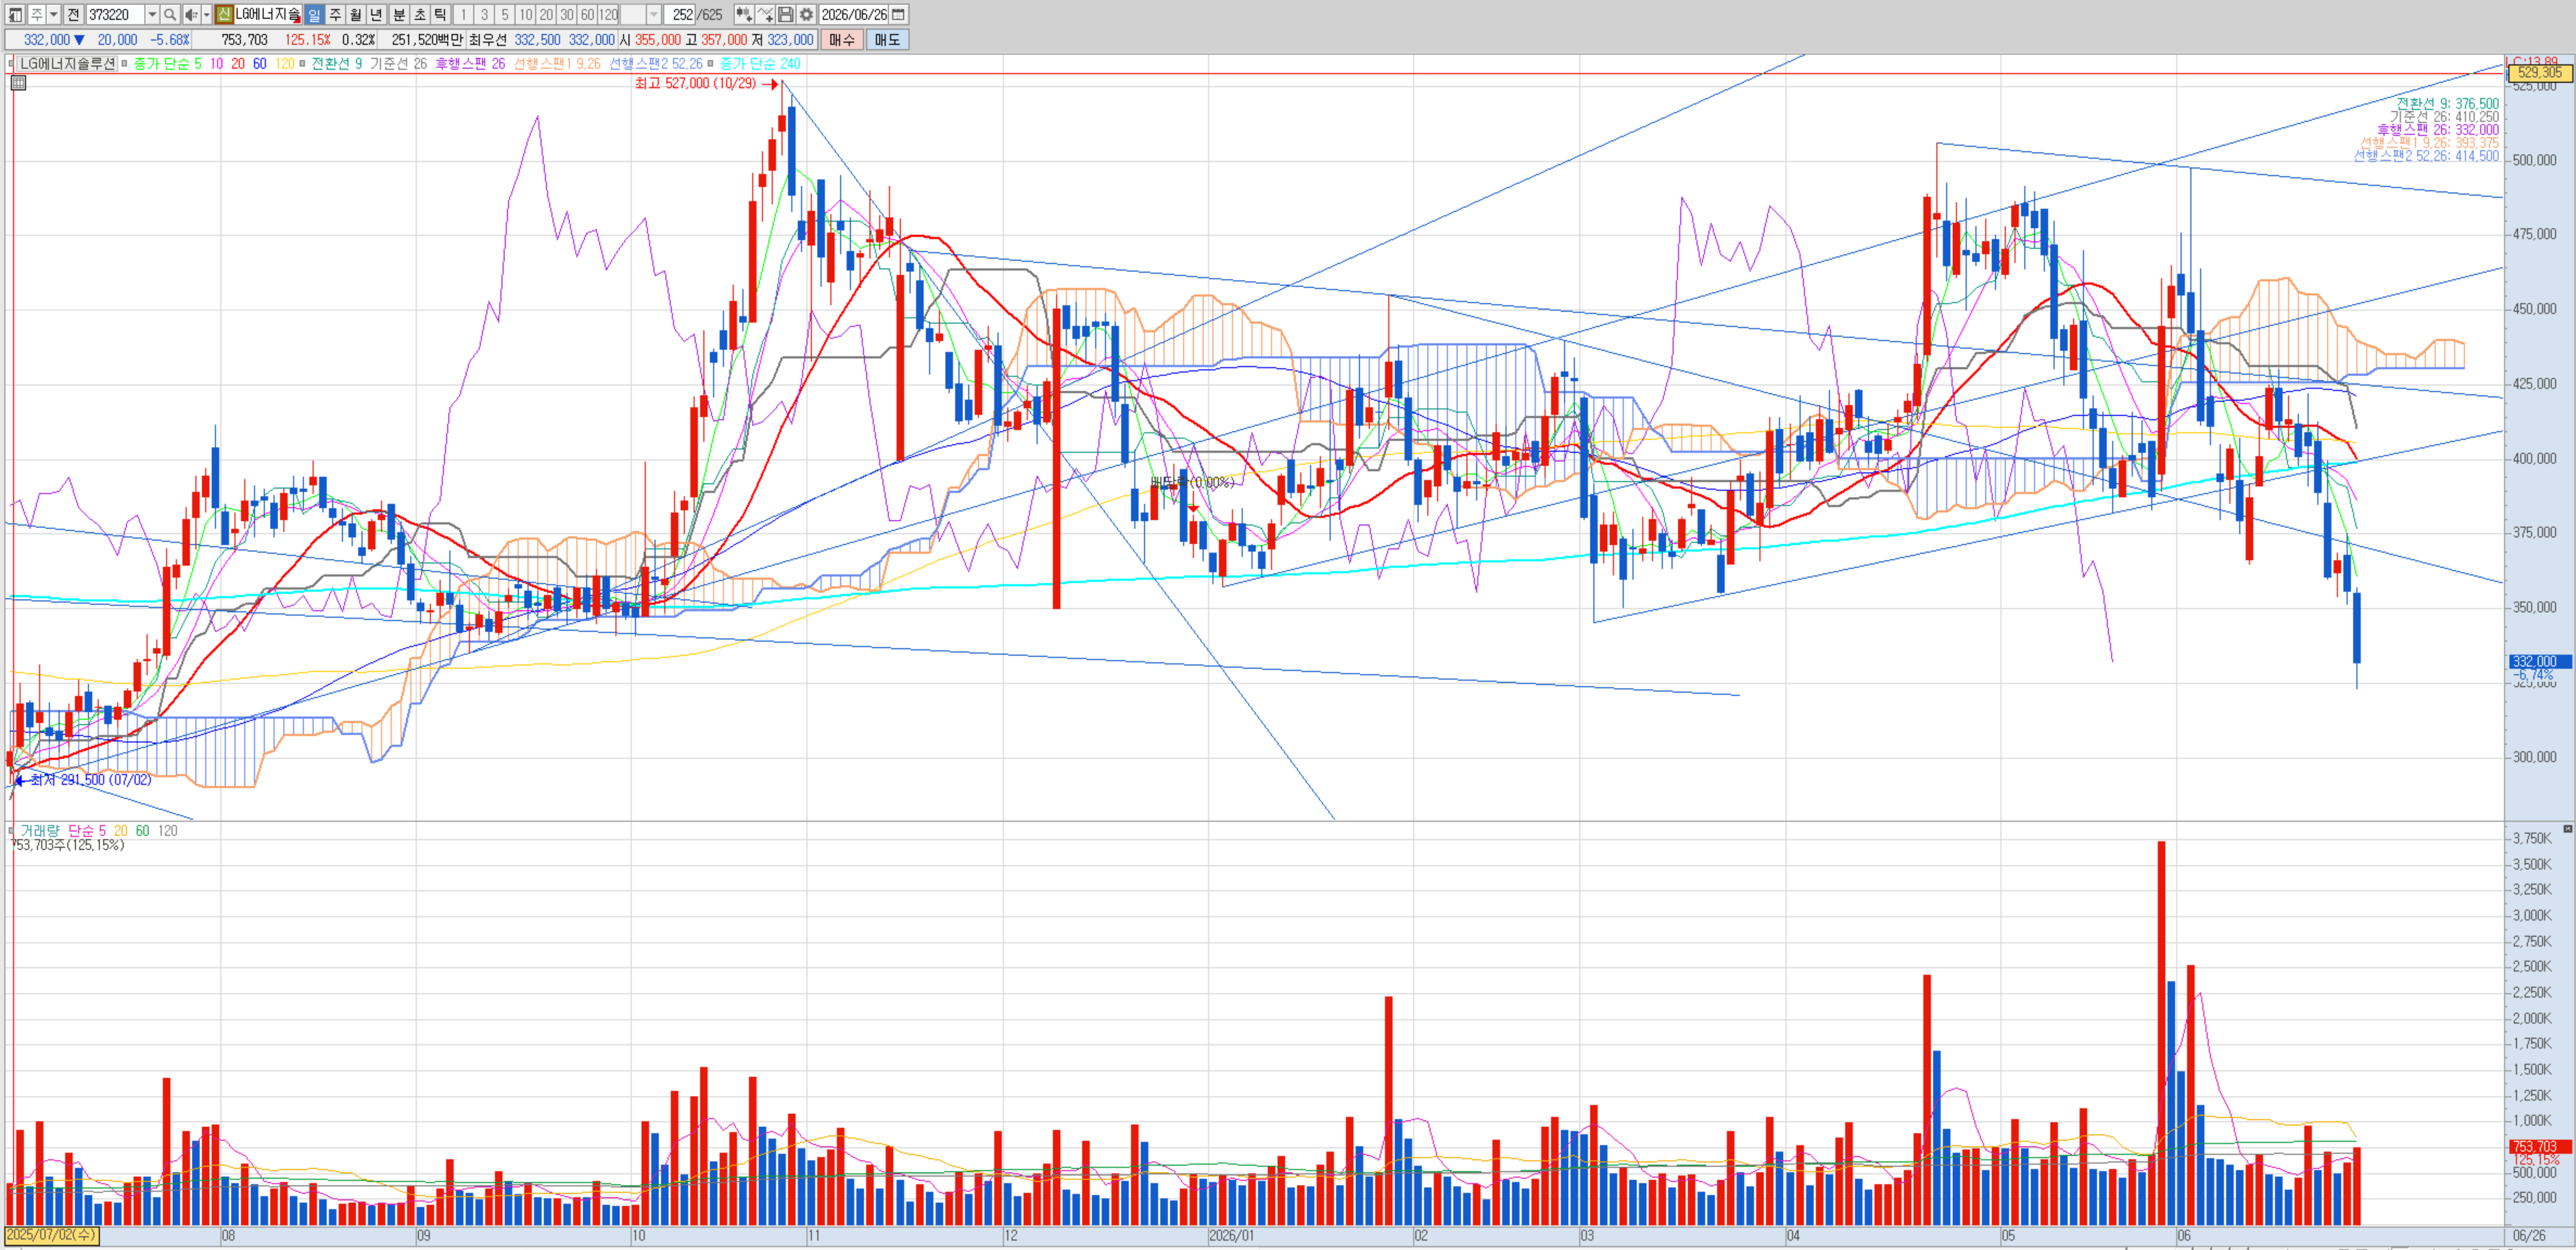Click the 매도 sell button
Viewport: 2576px width, 1250px height.
coord(888,39)
